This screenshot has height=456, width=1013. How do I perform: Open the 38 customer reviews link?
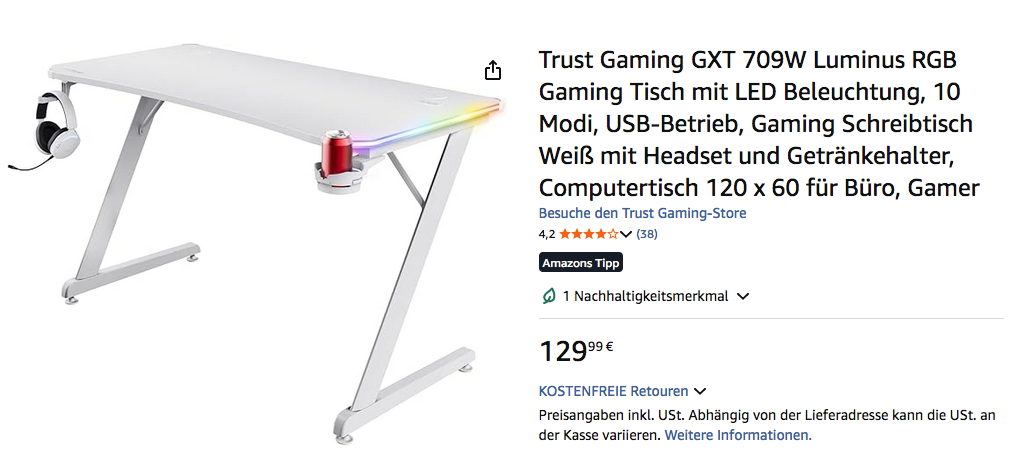647,234
